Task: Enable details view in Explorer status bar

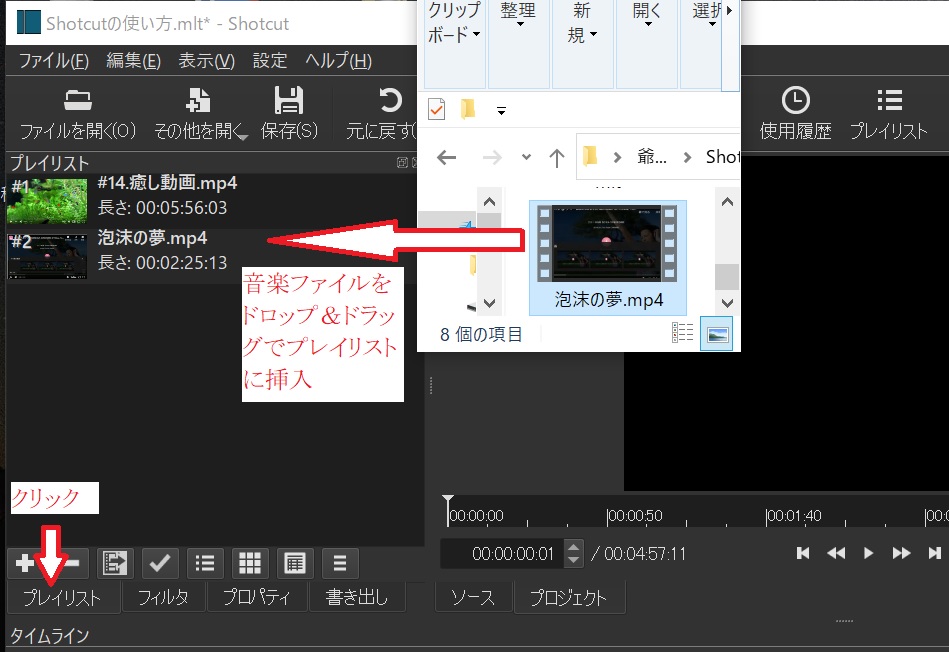Action: 683,332
